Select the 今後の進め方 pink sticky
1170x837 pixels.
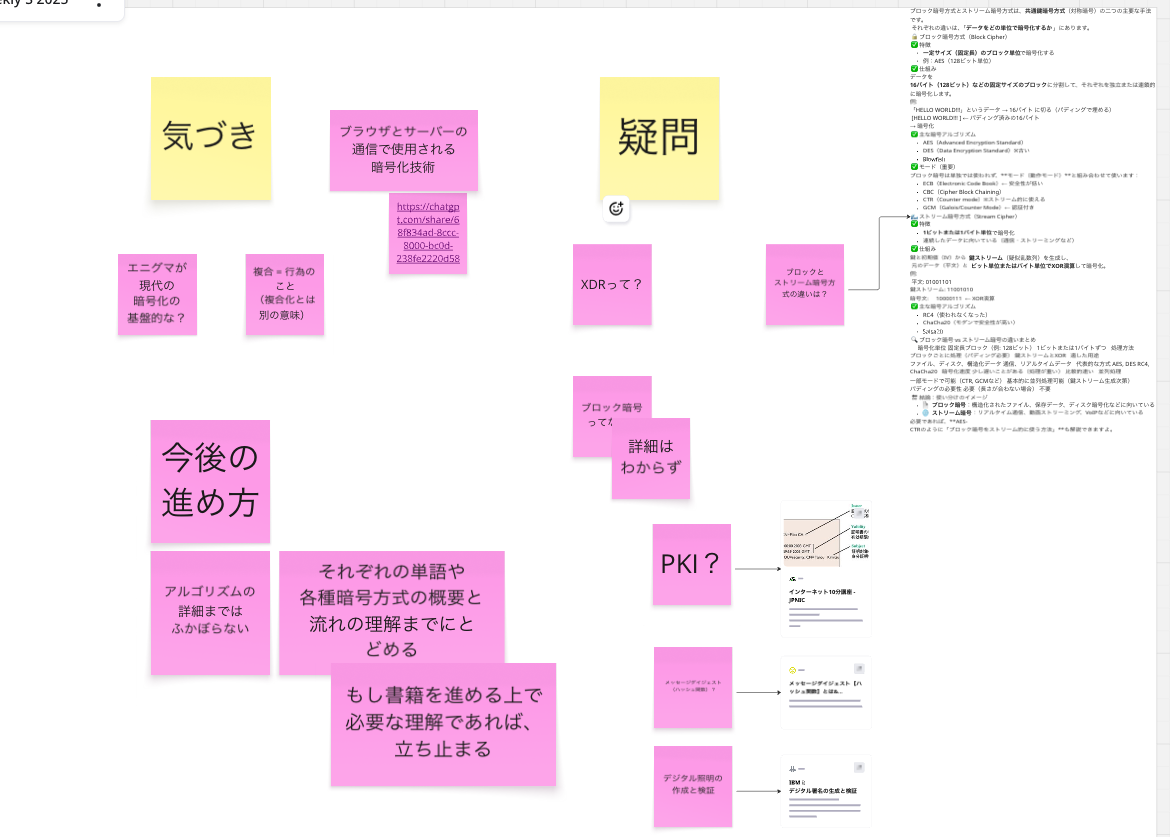coord(210,481)
